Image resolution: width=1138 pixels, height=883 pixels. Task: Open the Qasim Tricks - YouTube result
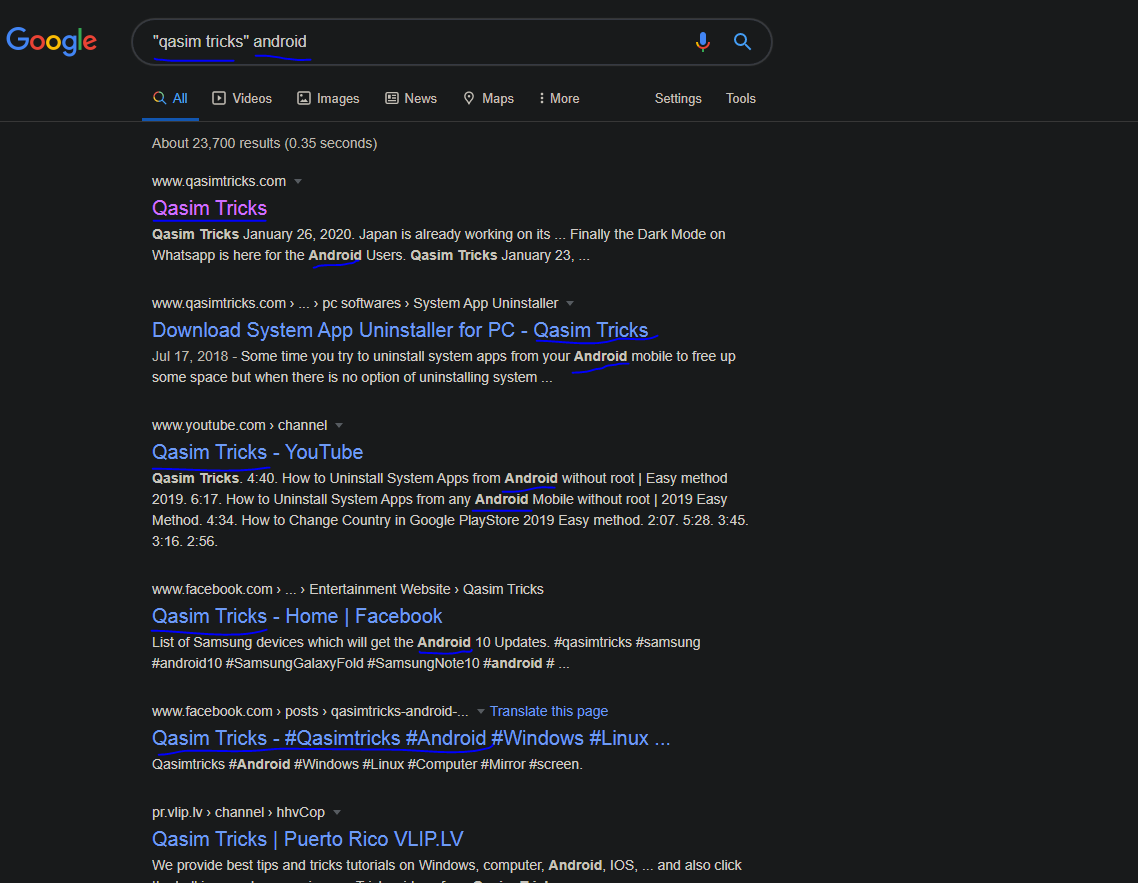click(257, 452)
